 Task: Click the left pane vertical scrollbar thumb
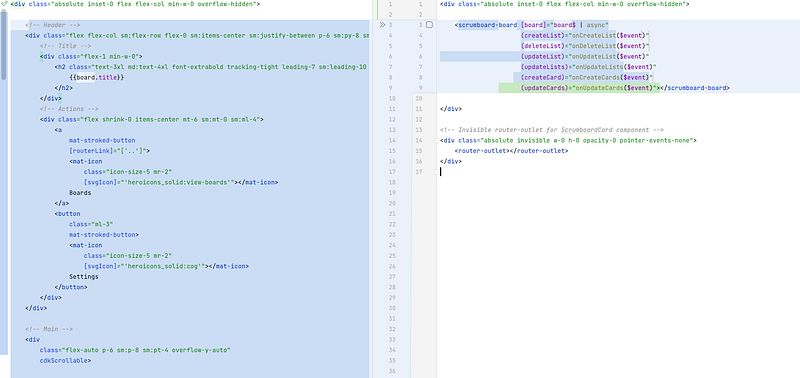click(x=4, y=45)
